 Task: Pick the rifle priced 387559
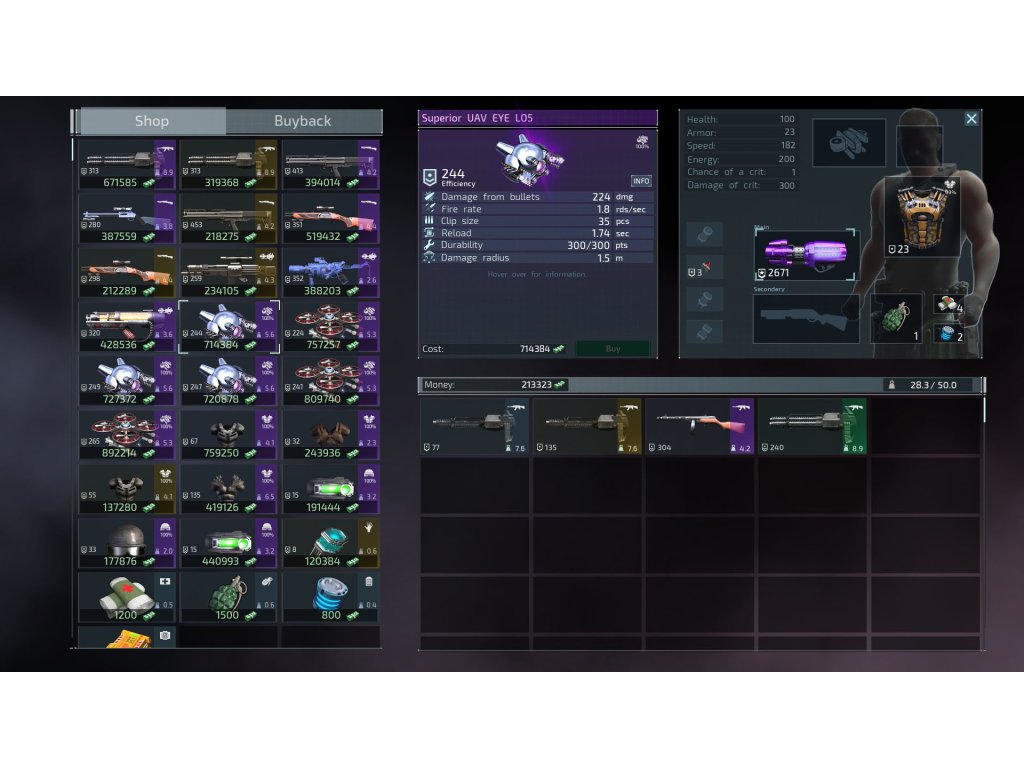(x=127, y=219)
